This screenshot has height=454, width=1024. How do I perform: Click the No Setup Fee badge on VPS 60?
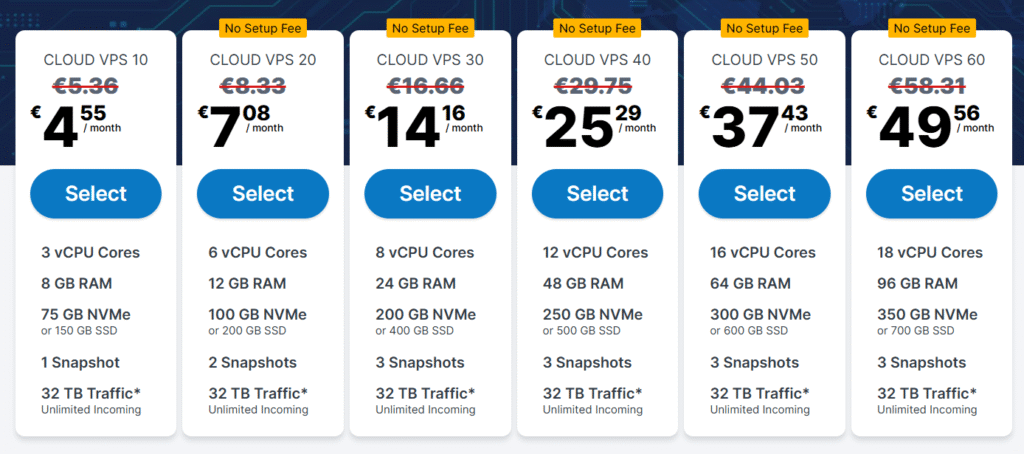tap(932, 29)
